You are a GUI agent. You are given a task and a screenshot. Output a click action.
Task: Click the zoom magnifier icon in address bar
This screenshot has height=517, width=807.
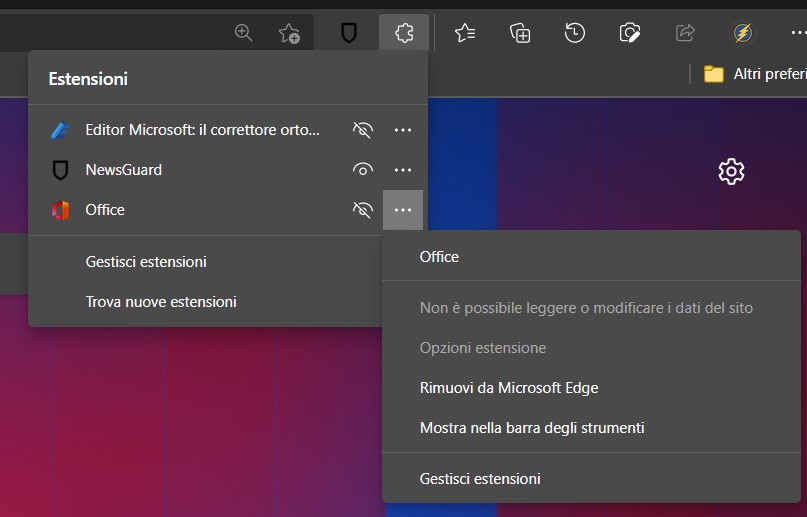243,33
